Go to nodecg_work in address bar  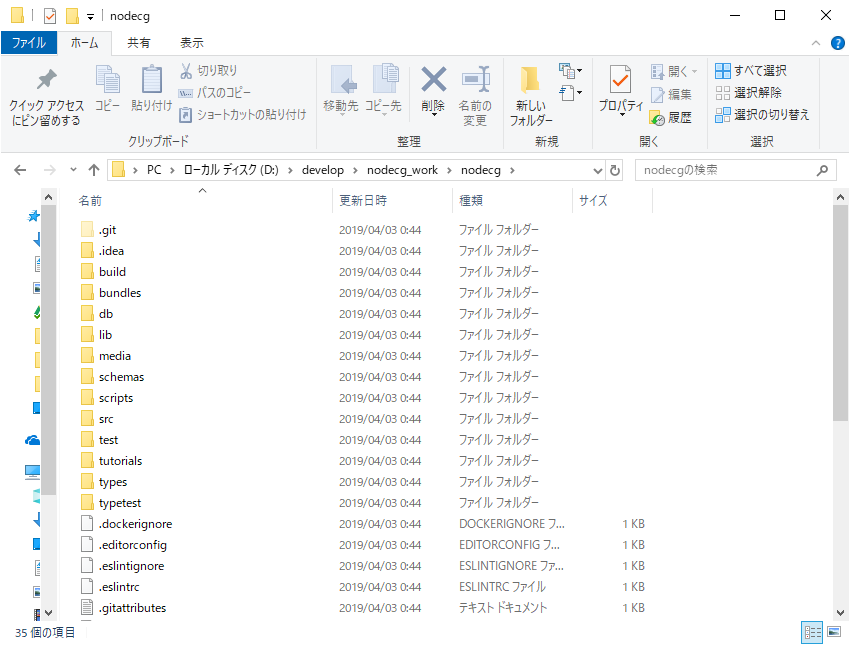(x=402, y=170)
